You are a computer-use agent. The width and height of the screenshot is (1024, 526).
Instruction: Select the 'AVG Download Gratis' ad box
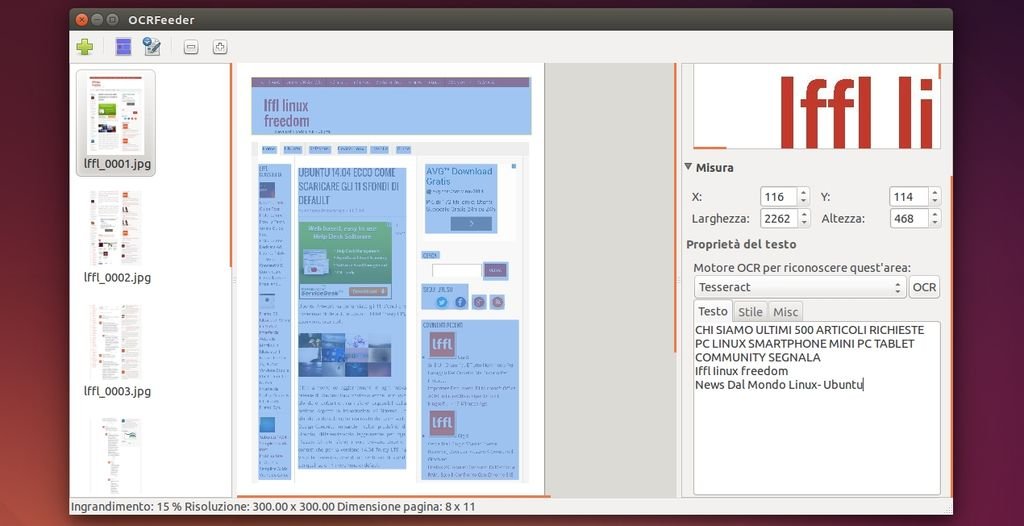click(x=460, y=199)
